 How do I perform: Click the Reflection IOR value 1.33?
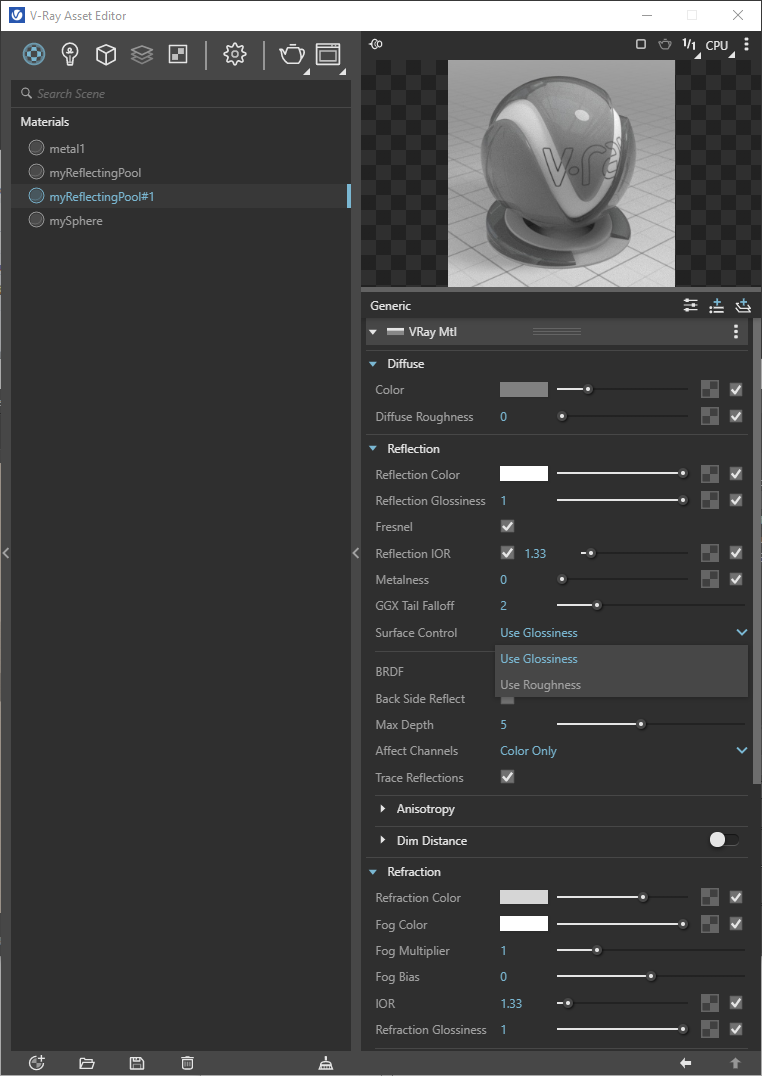click(x=535, y=553)
